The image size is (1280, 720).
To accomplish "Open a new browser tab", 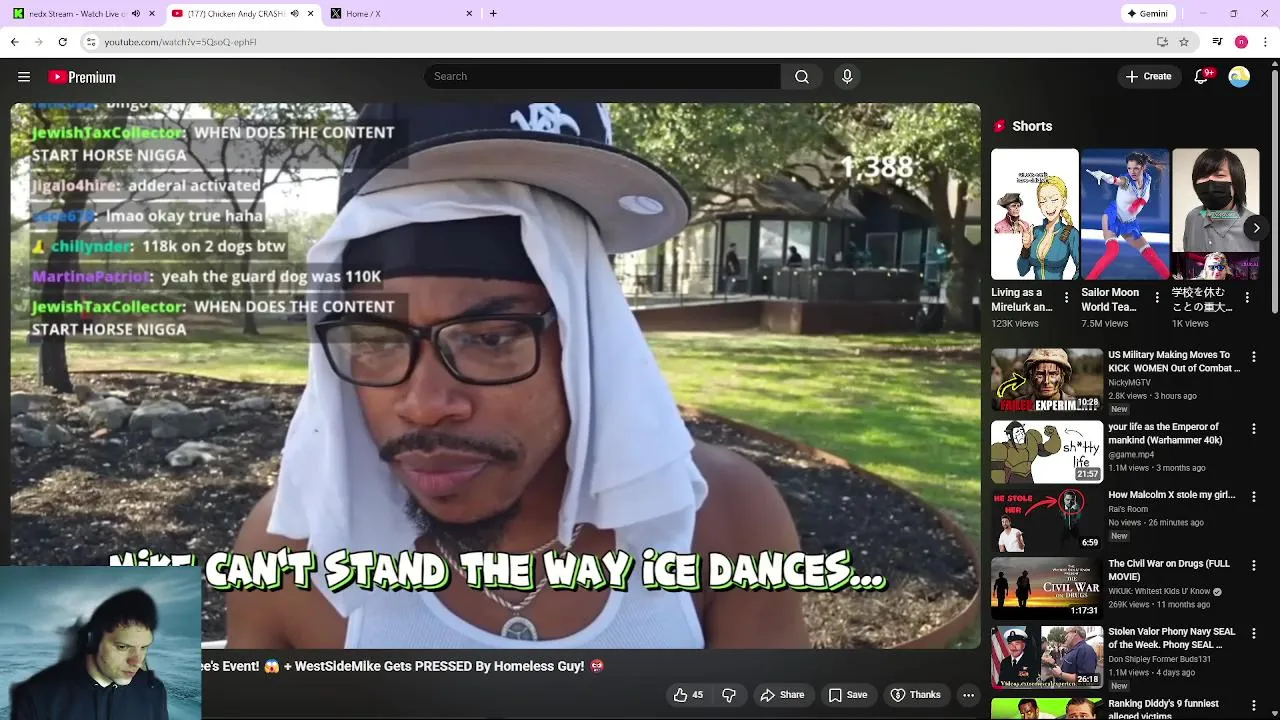I will pyautogui.click(x=493, y=13).
